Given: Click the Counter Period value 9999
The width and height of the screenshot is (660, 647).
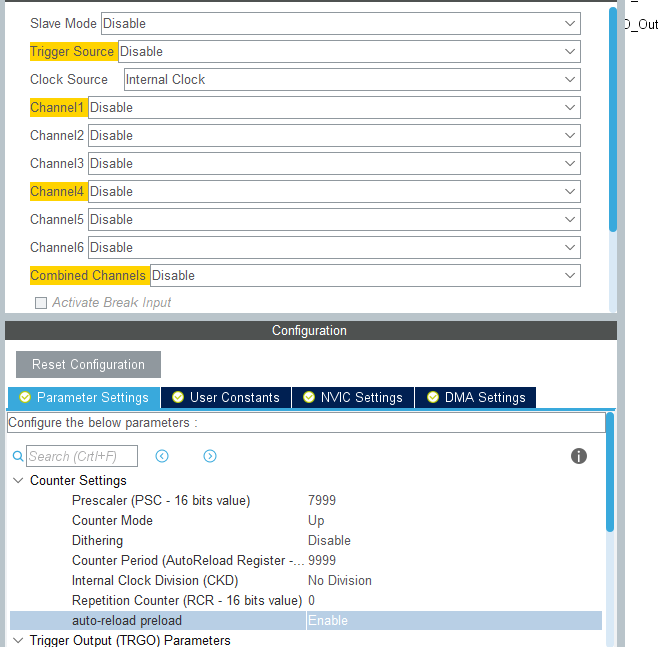Looking at the screenshot, I should coord(323,560).
